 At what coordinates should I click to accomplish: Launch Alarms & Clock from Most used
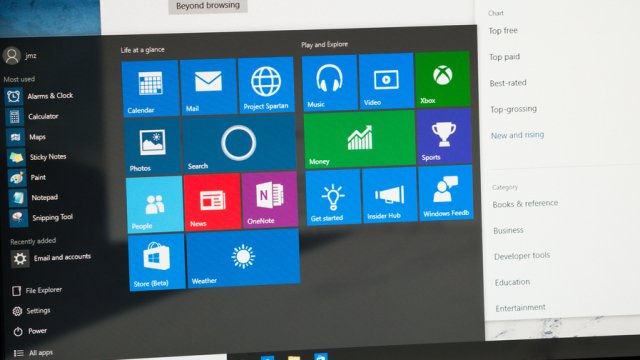40,96
